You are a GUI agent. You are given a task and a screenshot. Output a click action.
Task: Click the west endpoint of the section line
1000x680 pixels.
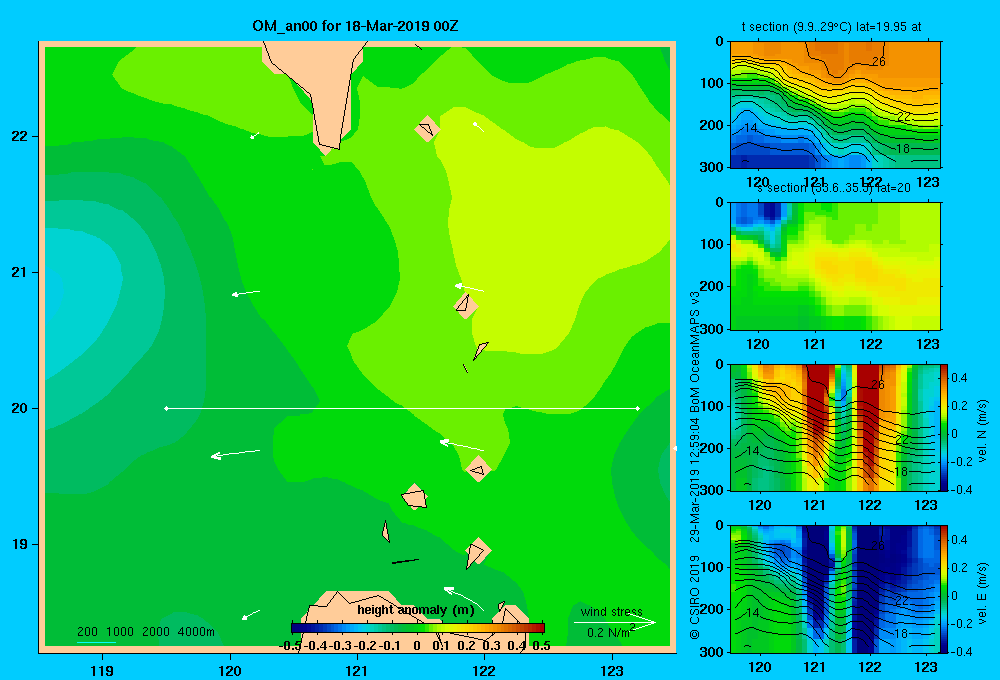point(166,408)
